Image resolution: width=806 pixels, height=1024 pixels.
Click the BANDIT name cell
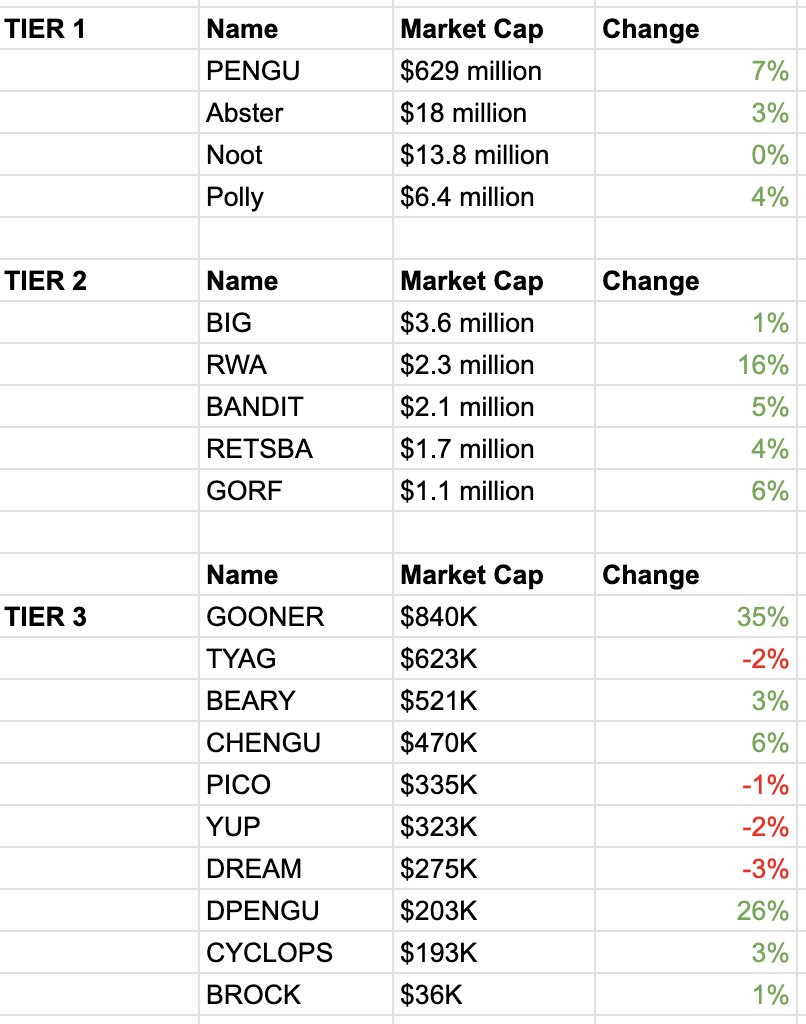(x=296, y=407)
